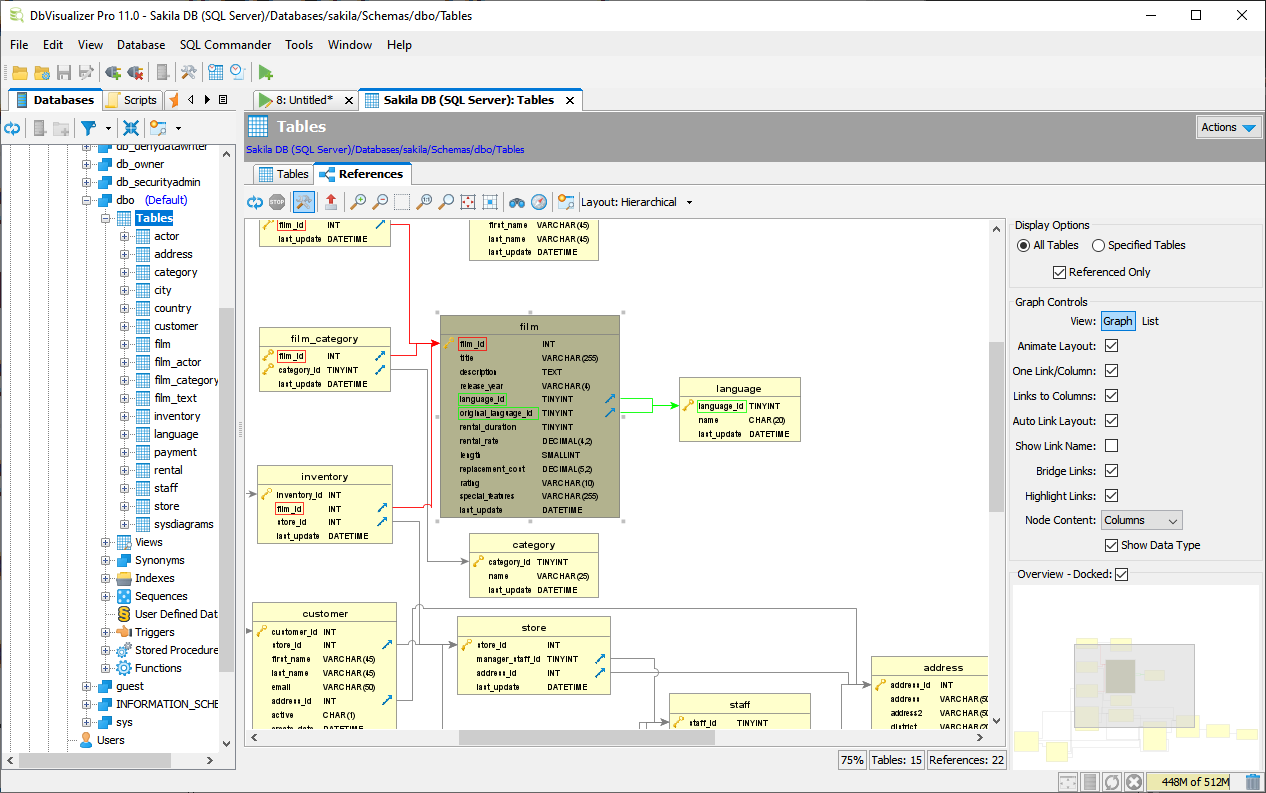This screenshot has height=793, width=1266.
Task: Zoom in on the graph
Action: coord(358,202)
